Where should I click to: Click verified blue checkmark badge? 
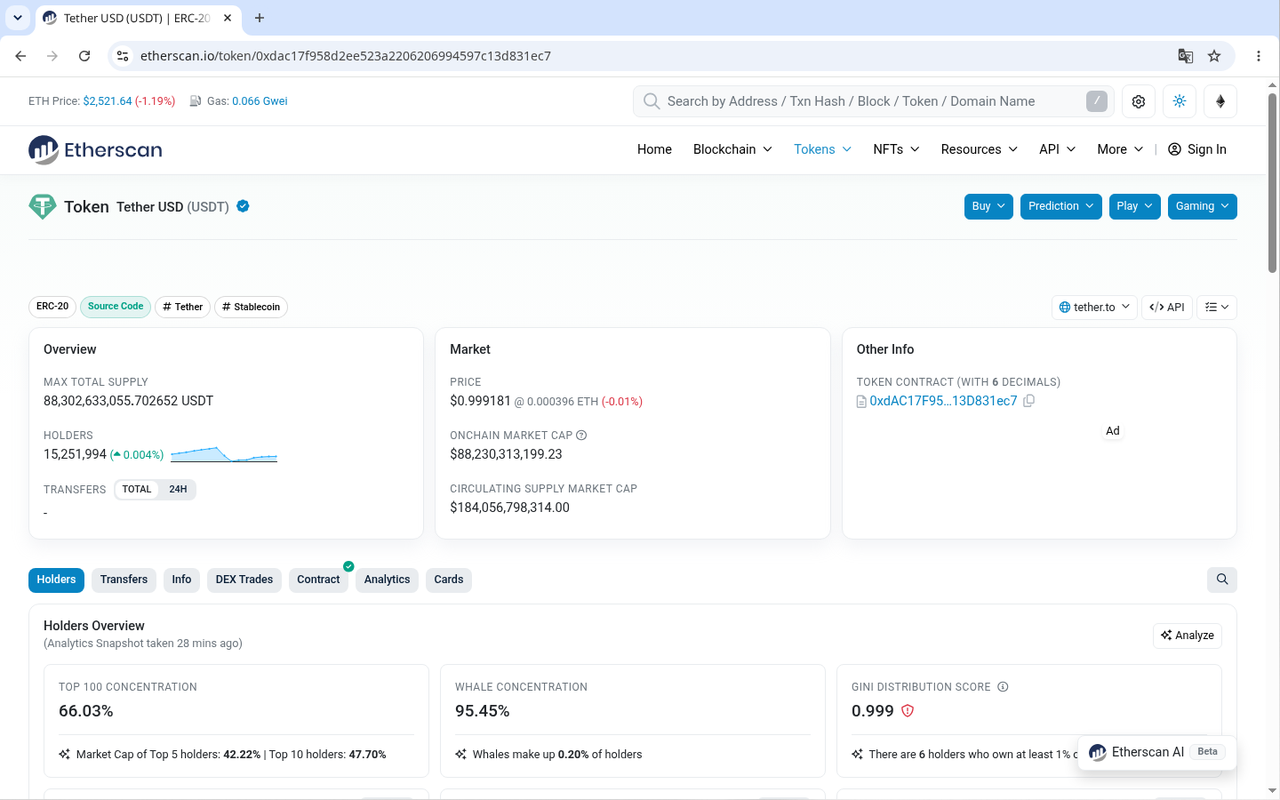pyautogui.click(x=243, y=206)
